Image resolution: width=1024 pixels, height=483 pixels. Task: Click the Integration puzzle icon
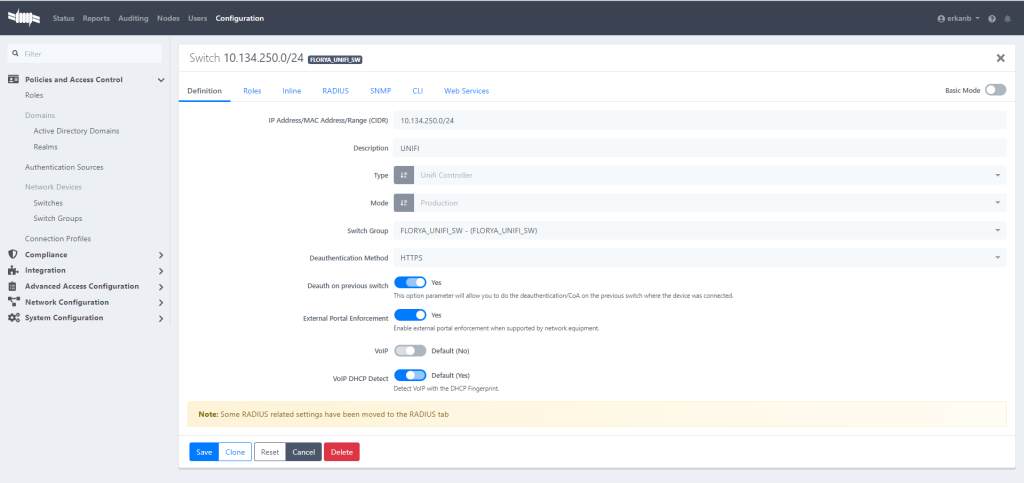click(x=13, y=270)
